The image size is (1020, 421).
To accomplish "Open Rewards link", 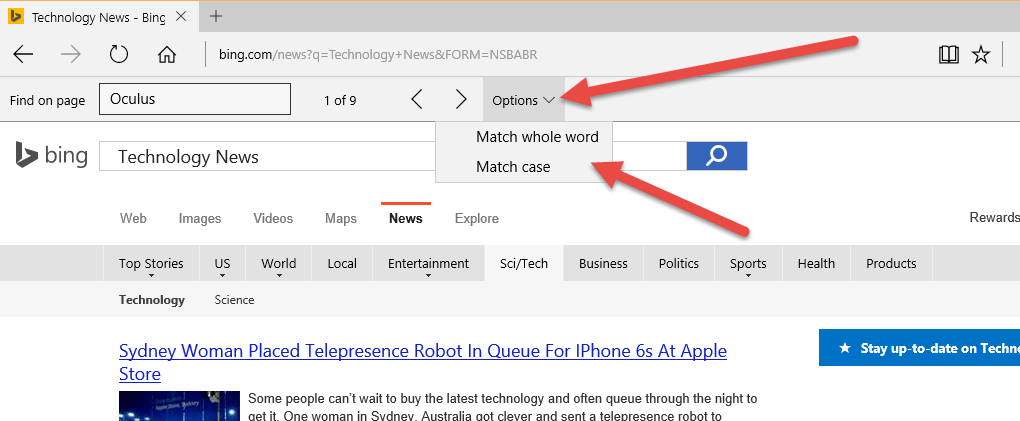I will 995,217.
